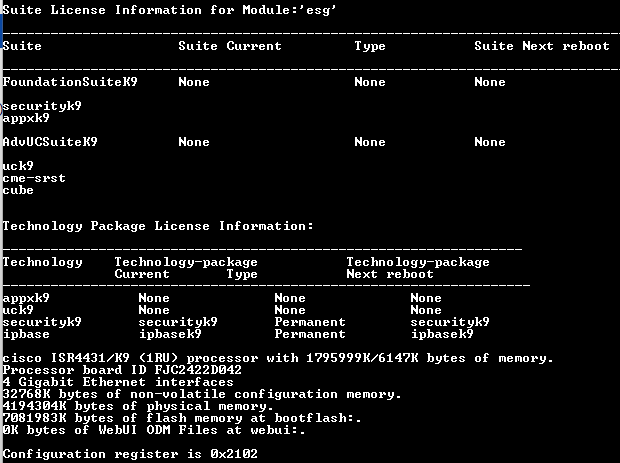This screenshot has width=620, height=463.
Task: Click the 'cube' entry under AdvUCSuiteK9
Action: [x=18, y=190]
